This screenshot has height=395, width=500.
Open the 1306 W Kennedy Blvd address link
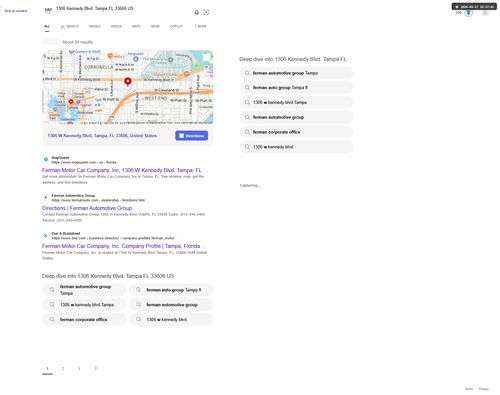tap(102, 136)
